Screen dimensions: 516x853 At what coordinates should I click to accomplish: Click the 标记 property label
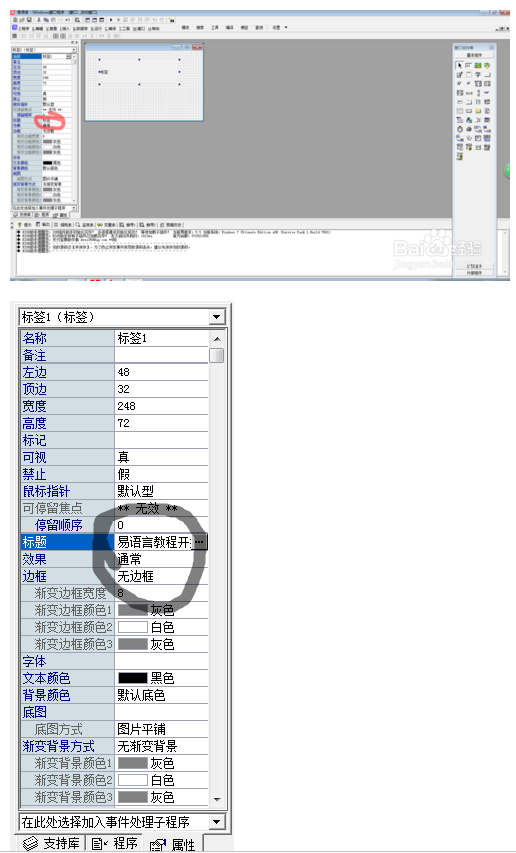click(x=34, y=440)
